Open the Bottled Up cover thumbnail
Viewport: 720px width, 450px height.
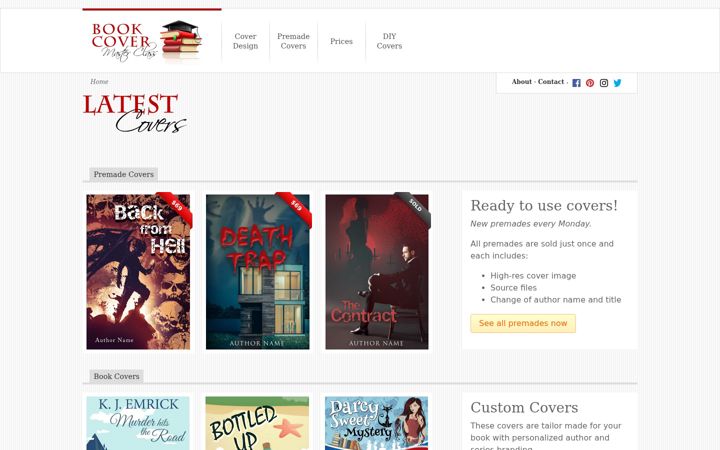click(x=258, y=423)
